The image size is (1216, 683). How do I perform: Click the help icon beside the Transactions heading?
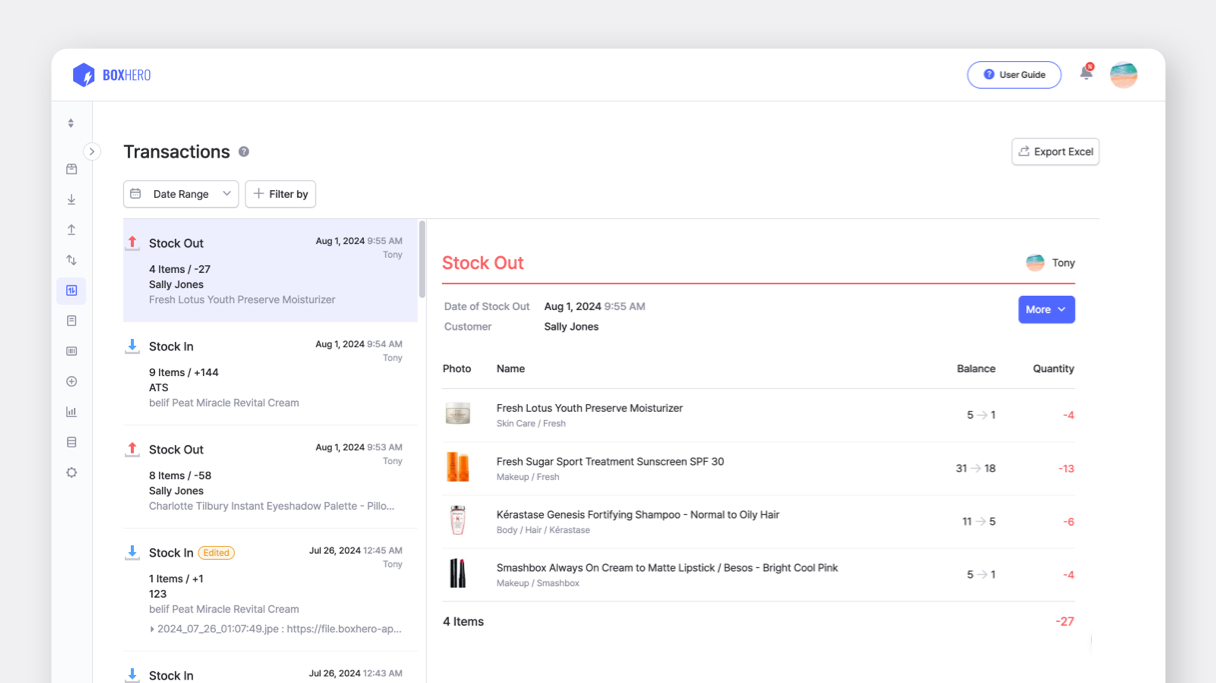(243, 152)
